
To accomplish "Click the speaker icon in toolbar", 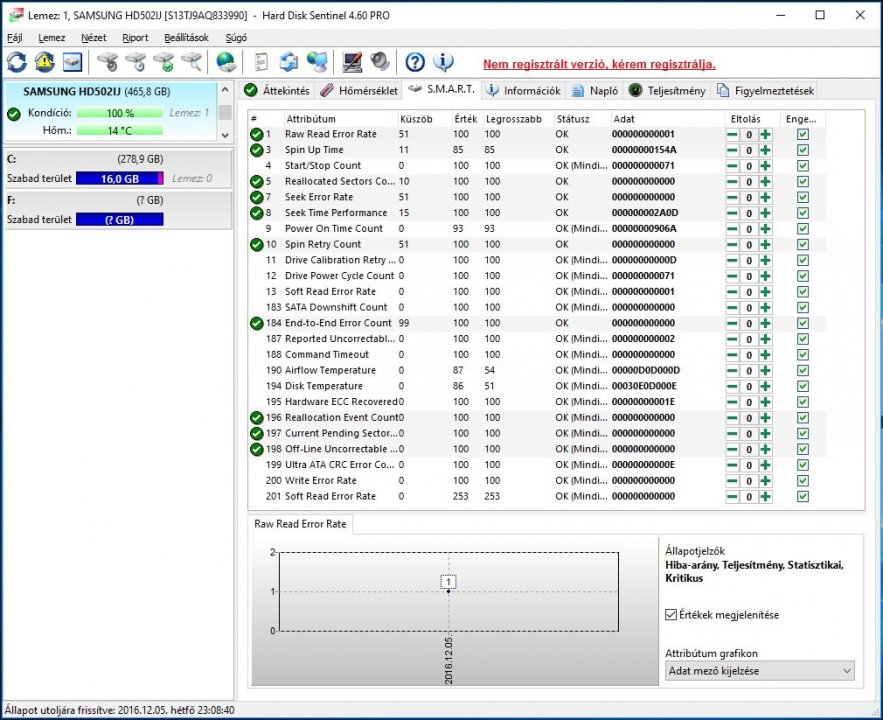I will coord(380,62).
